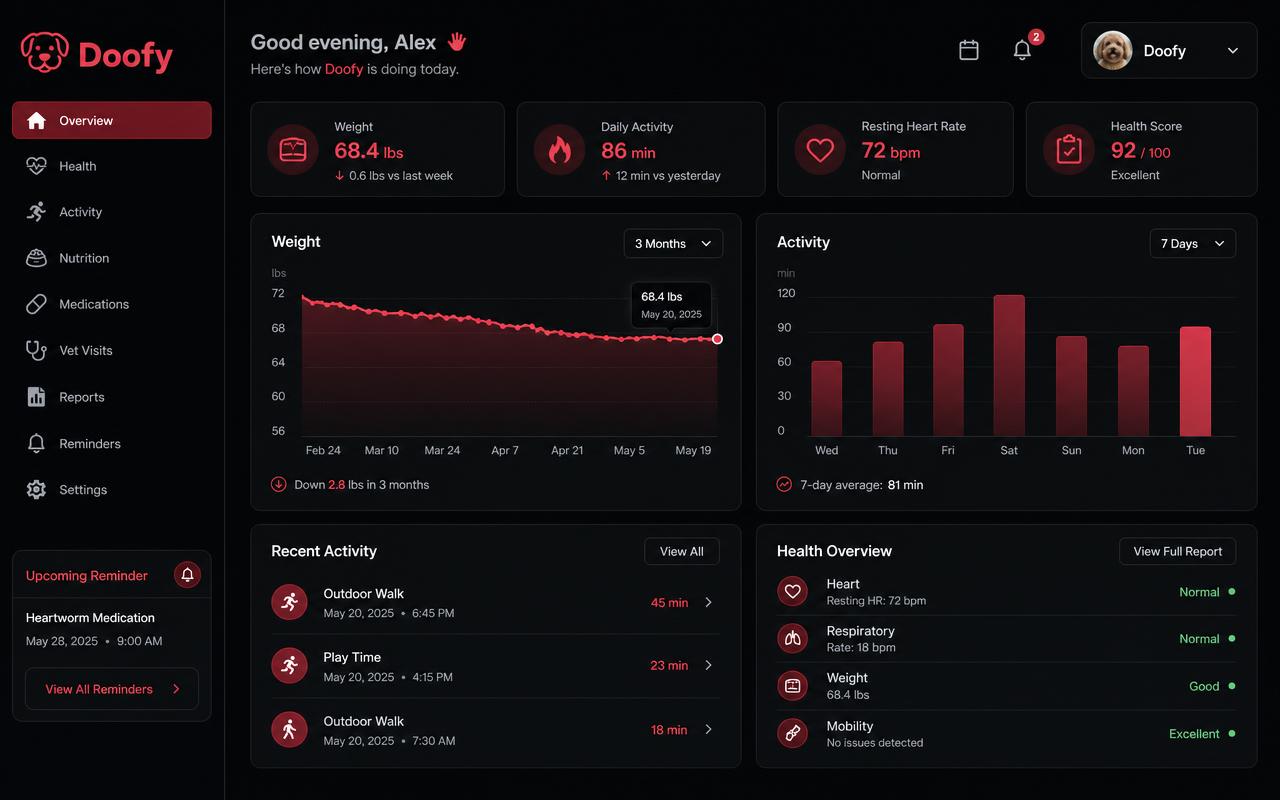Image resolution: width=1280 pixels, height=800 pixels.
Task: Click the Saturday activity bar
Action: coord(1009,365)
